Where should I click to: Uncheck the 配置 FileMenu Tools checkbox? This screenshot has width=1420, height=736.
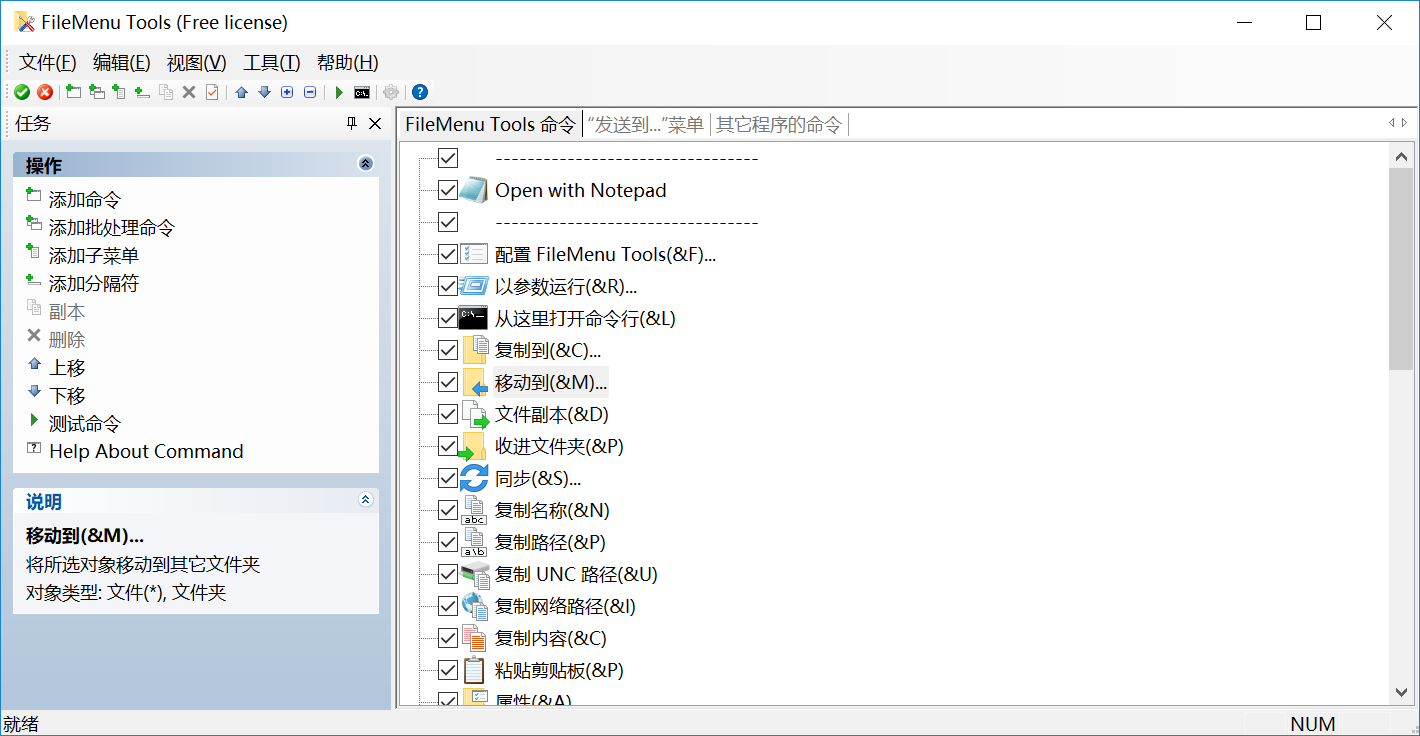(x=448, y=254)
